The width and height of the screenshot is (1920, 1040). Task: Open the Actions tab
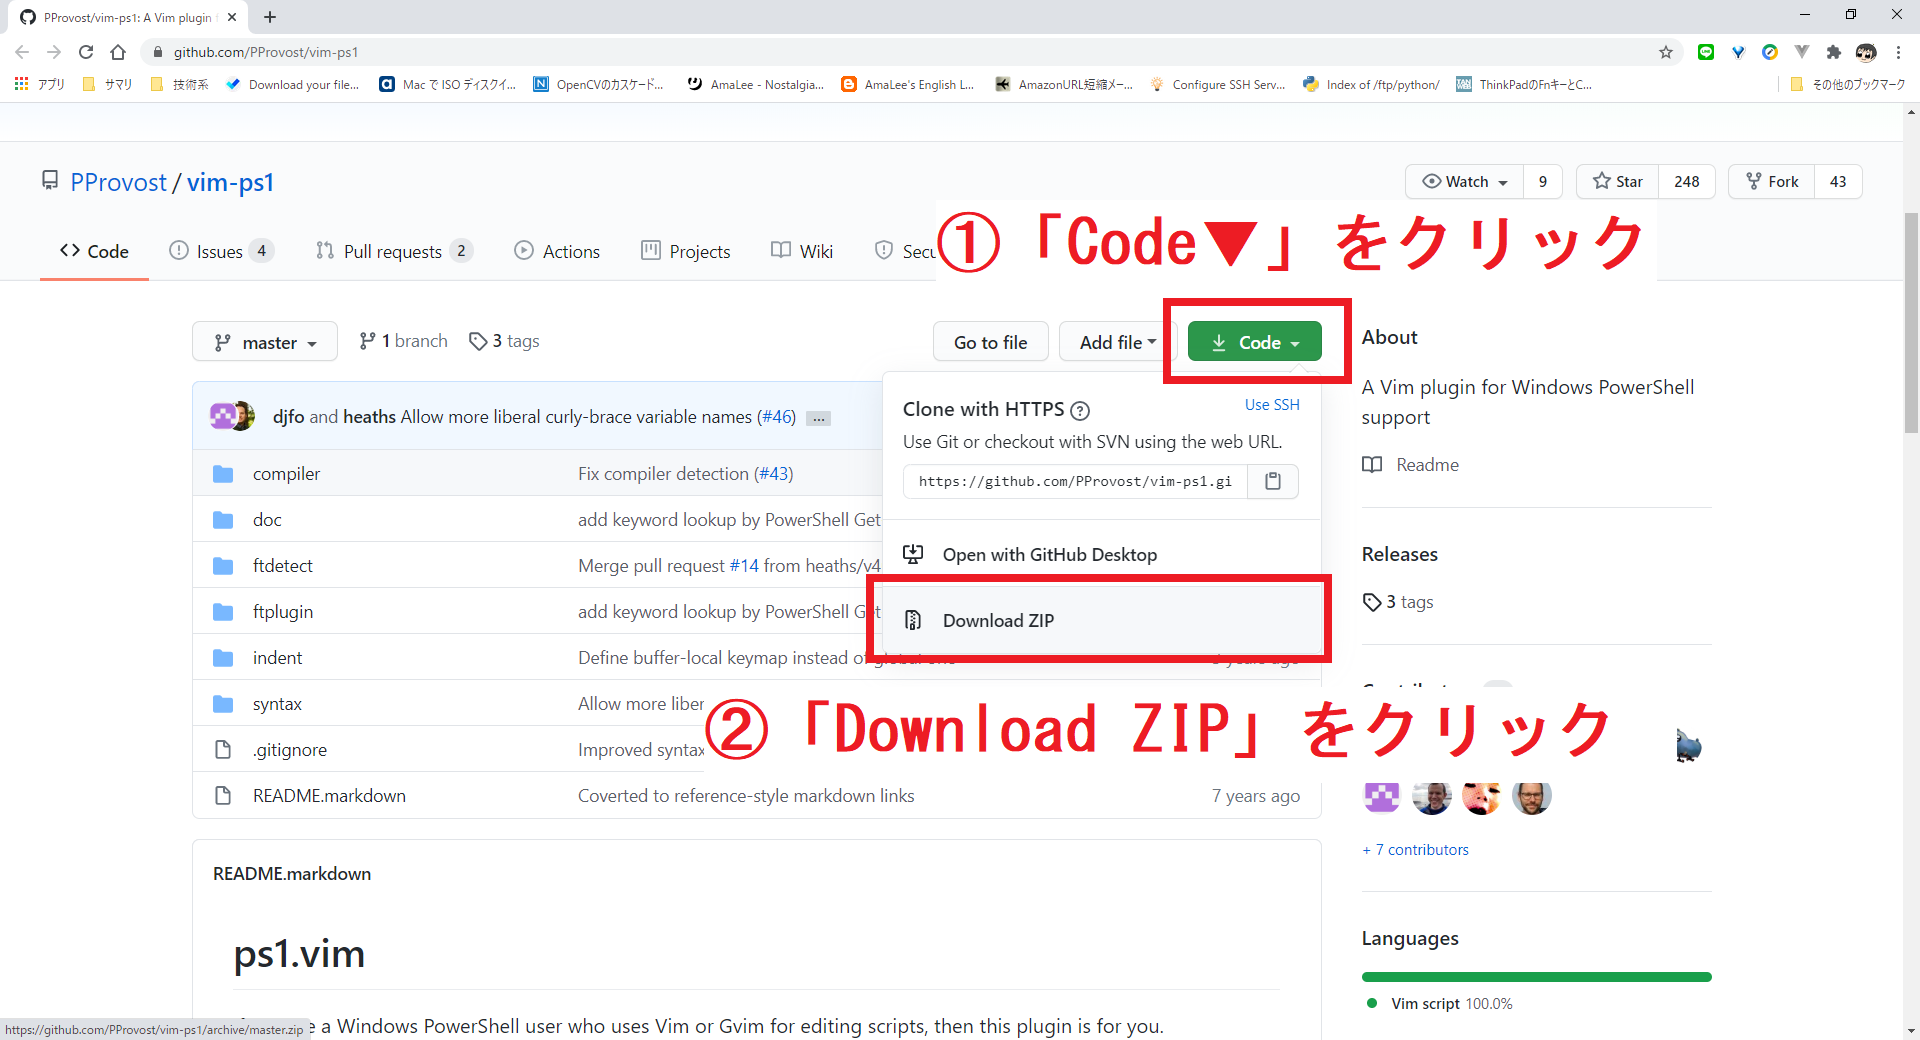pos(557,251)
